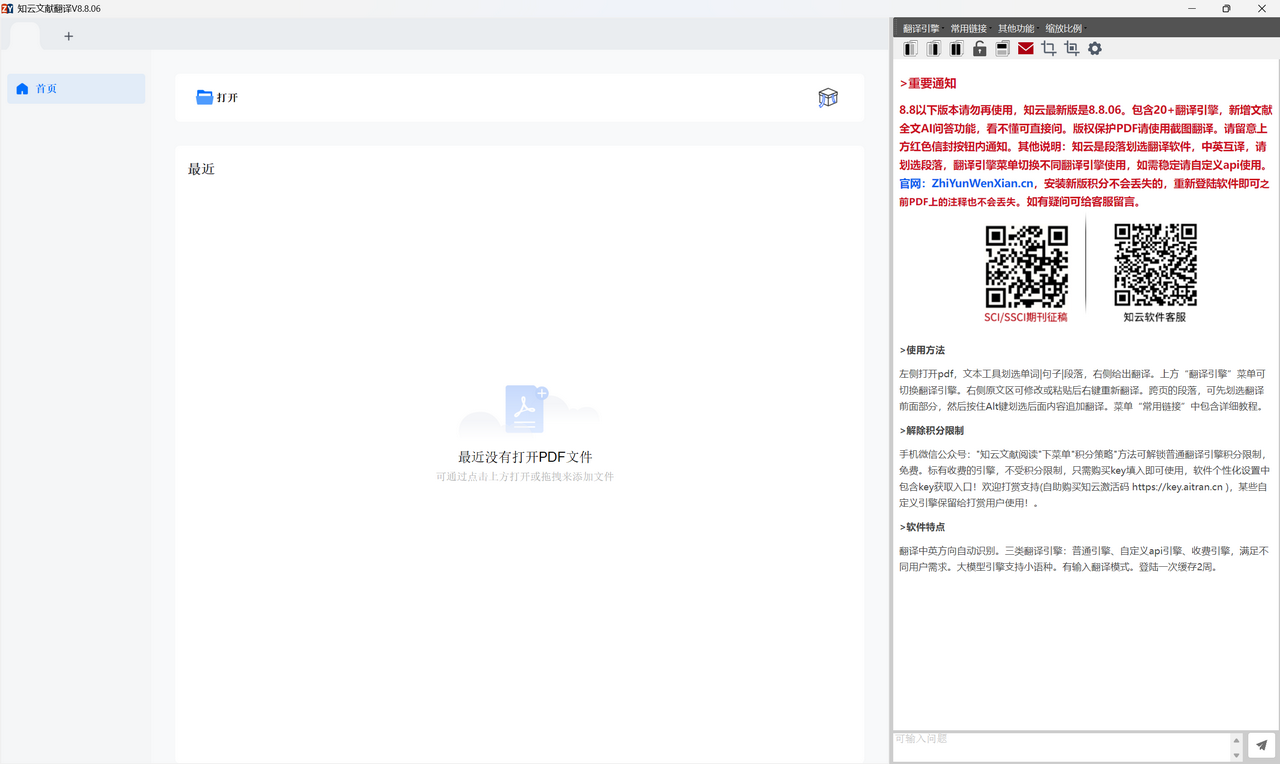Click the red envelope notification icon

coord(1025,49)
